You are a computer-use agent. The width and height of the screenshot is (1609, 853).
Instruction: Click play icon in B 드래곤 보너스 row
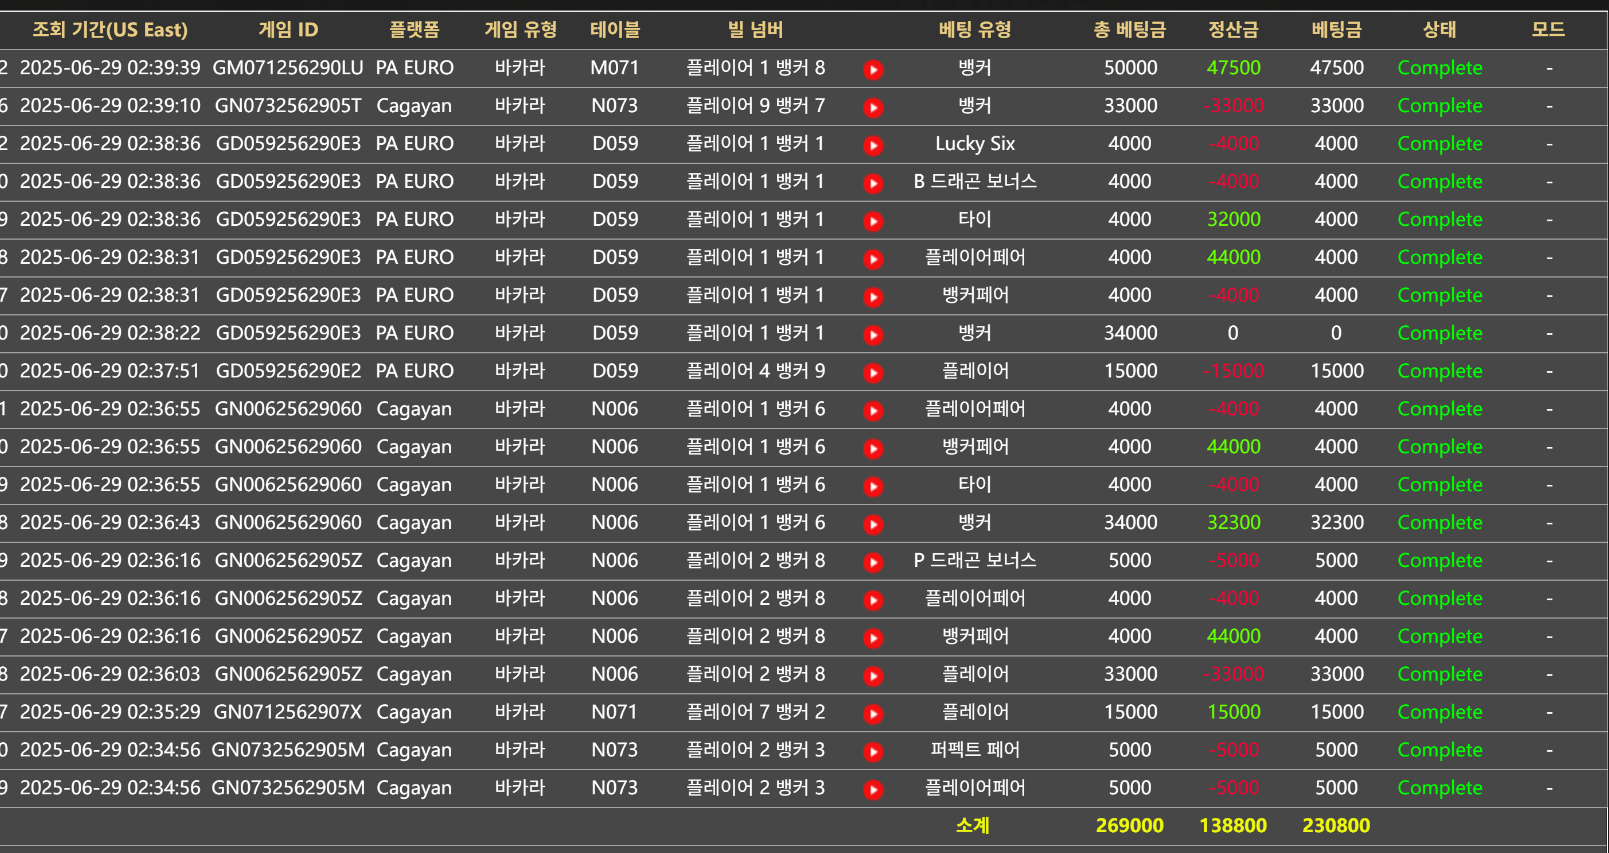(873, 183)
